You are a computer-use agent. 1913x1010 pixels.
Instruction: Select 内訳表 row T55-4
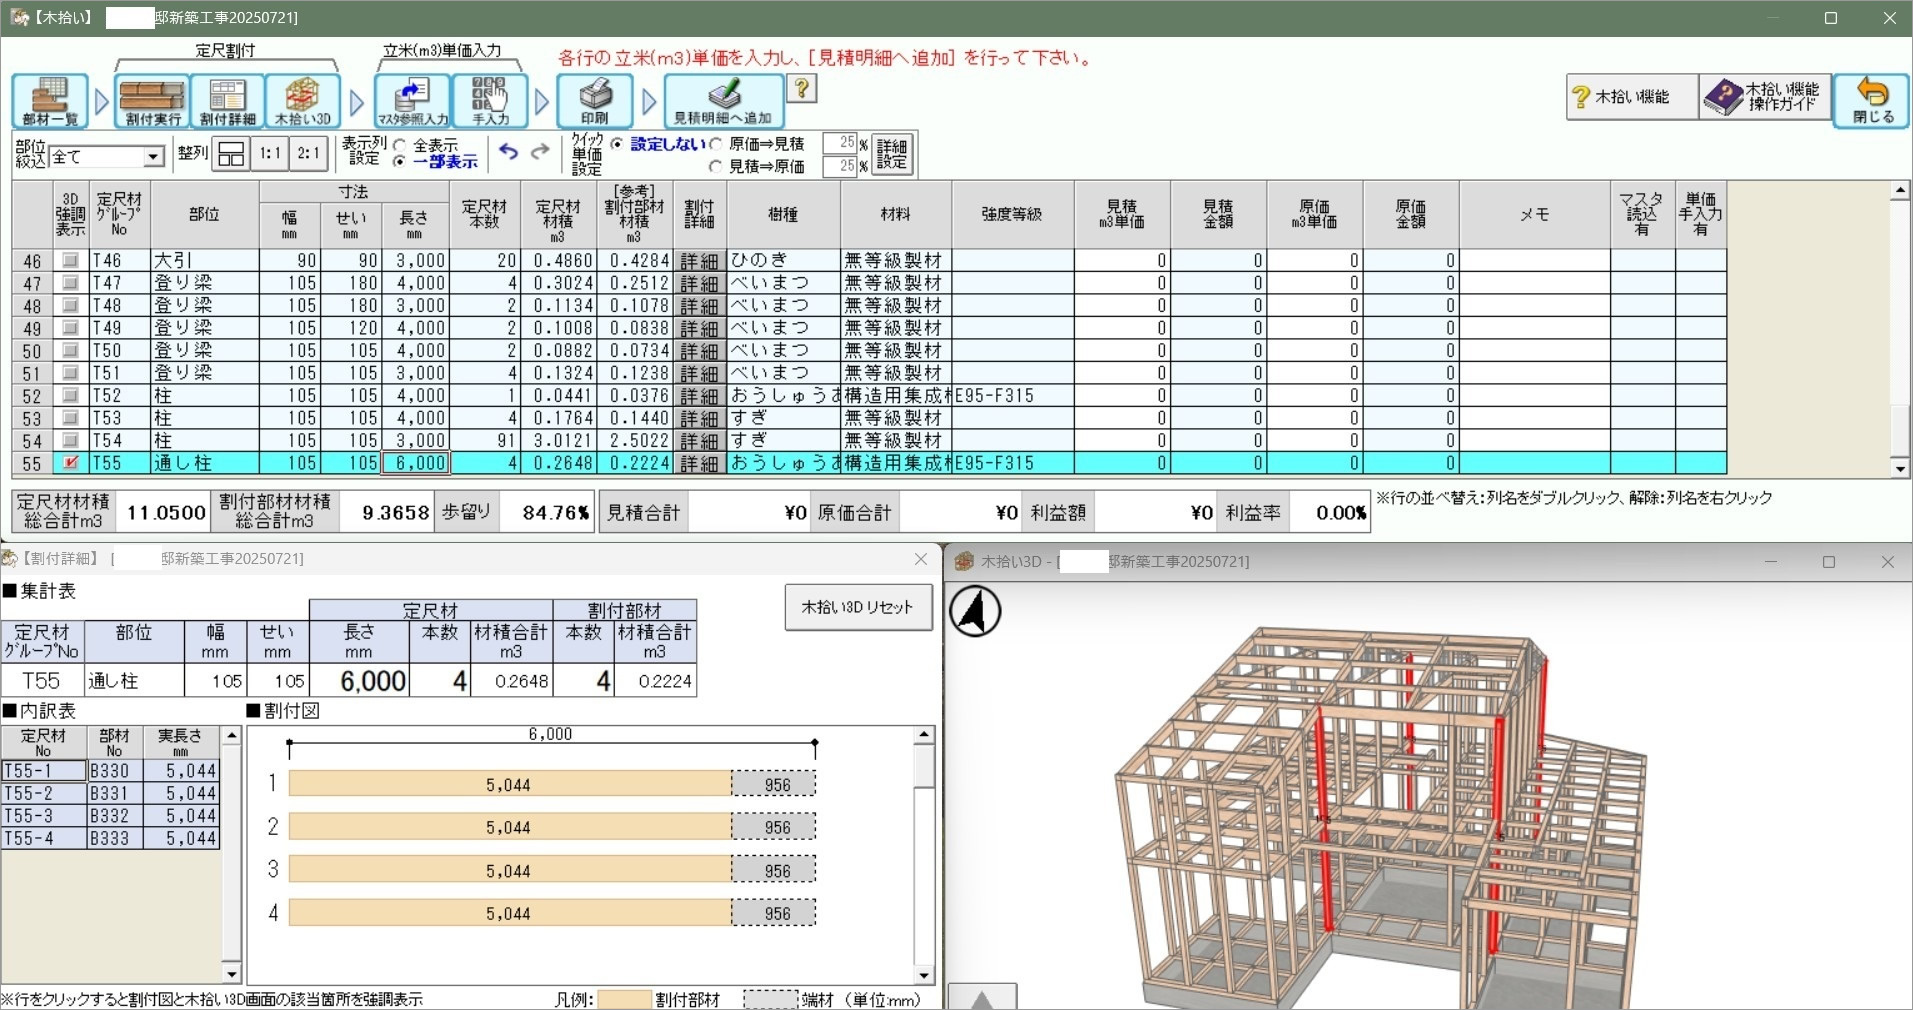pos(43,839)
